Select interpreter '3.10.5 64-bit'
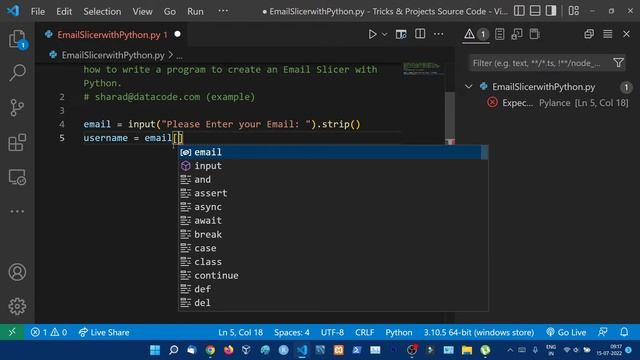Viewport: 640px width, 360px height. tap(479, 332)
